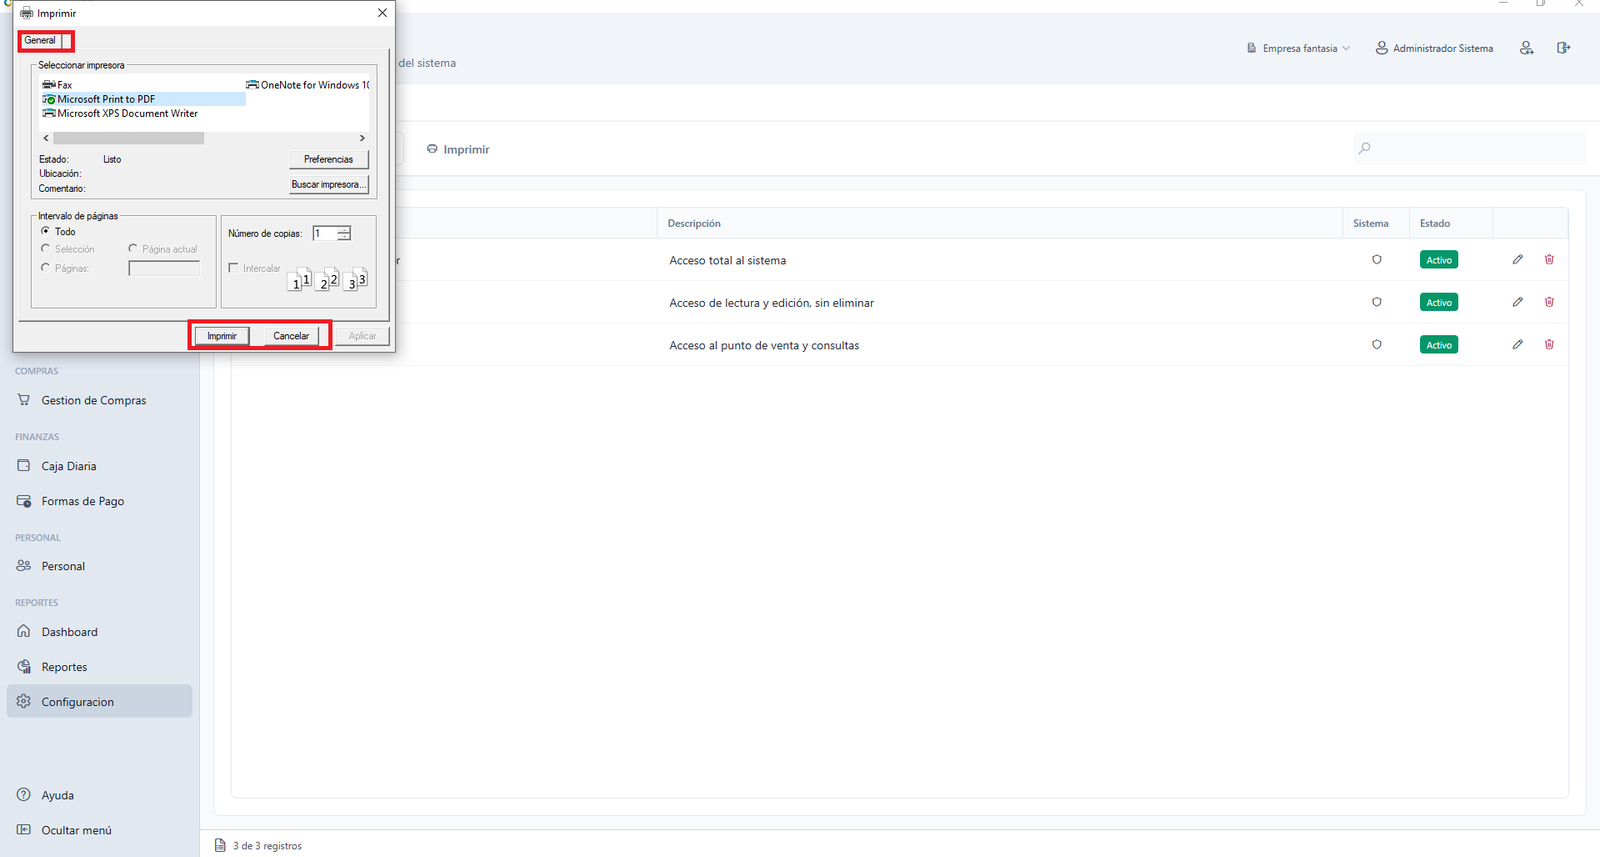Select the 'Todo' page range radio
The height and width of the screenshot is (857, 1600).
pyautogui.click(x=45, y=231)
